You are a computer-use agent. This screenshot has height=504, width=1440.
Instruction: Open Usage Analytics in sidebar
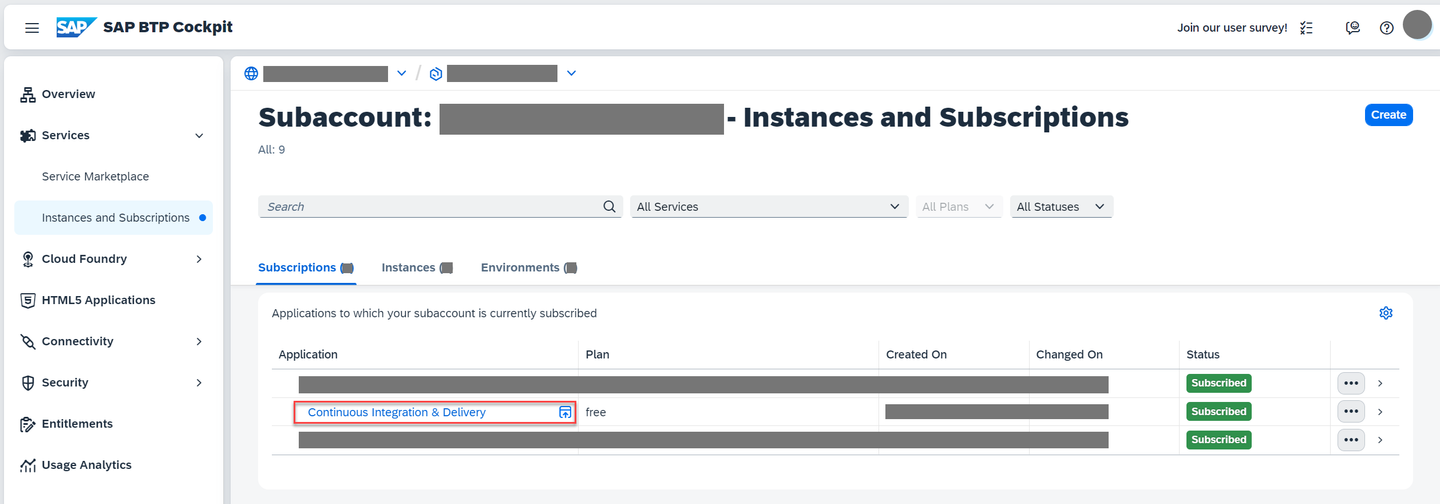[x=86, y=465]
